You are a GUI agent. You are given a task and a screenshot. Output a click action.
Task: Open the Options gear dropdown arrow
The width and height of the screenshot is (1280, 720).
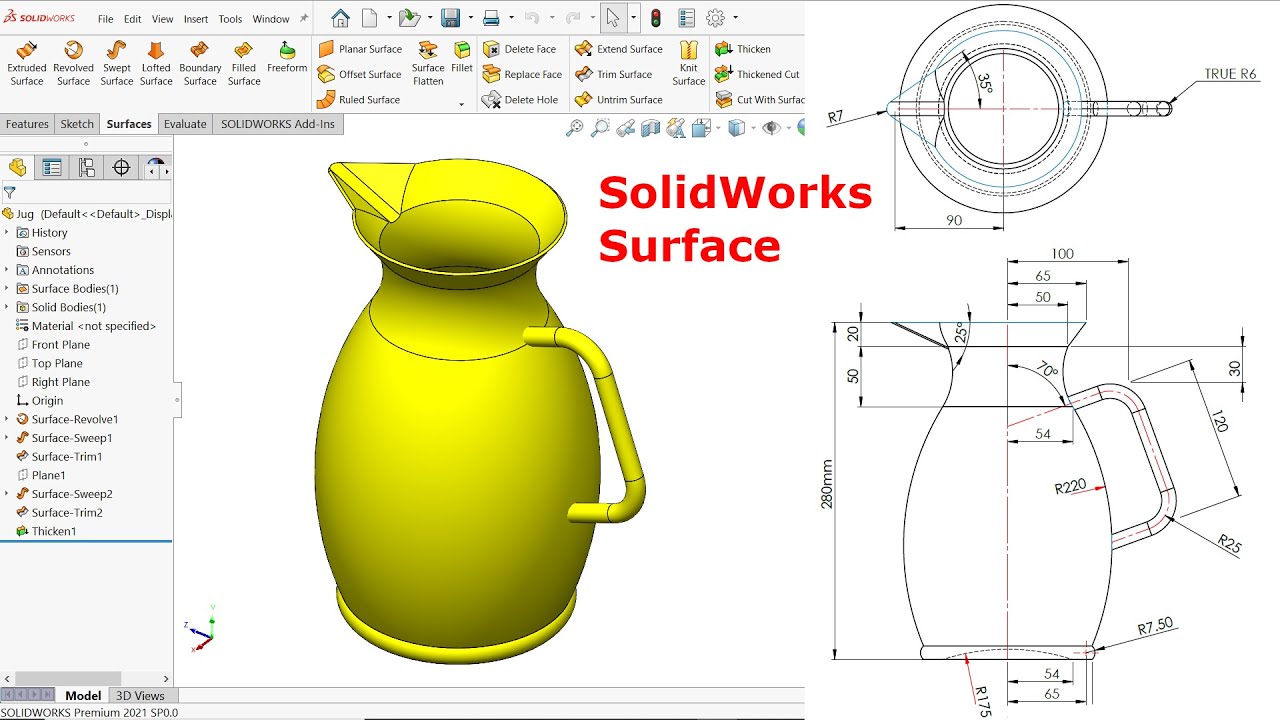(736, 18)
